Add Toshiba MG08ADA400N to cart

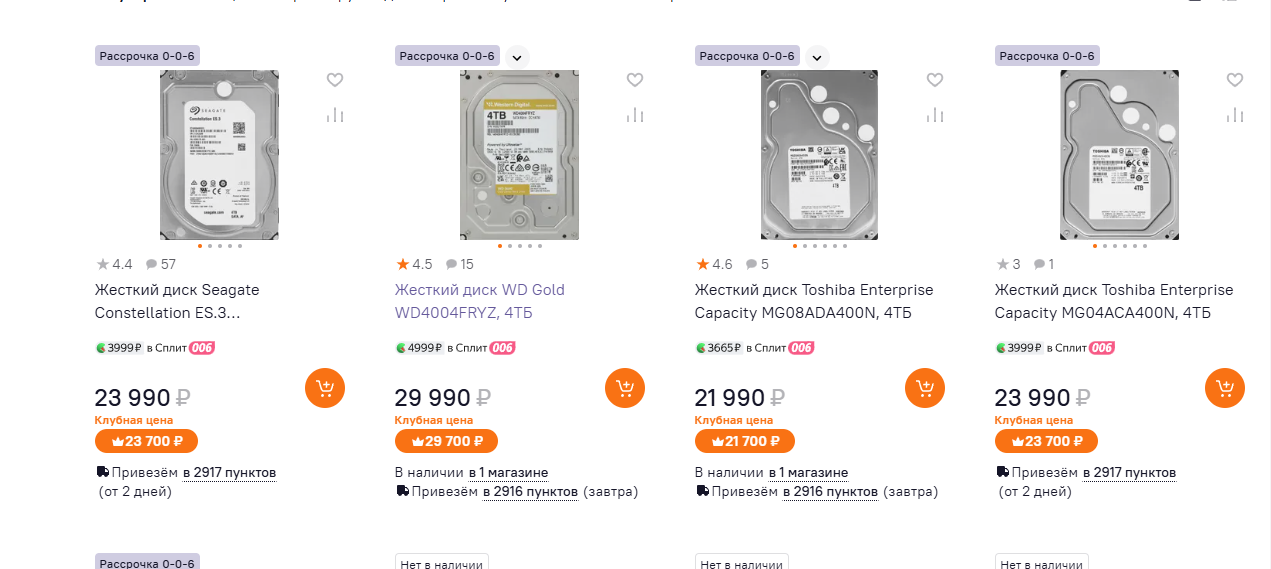click(x=924, y=388)
